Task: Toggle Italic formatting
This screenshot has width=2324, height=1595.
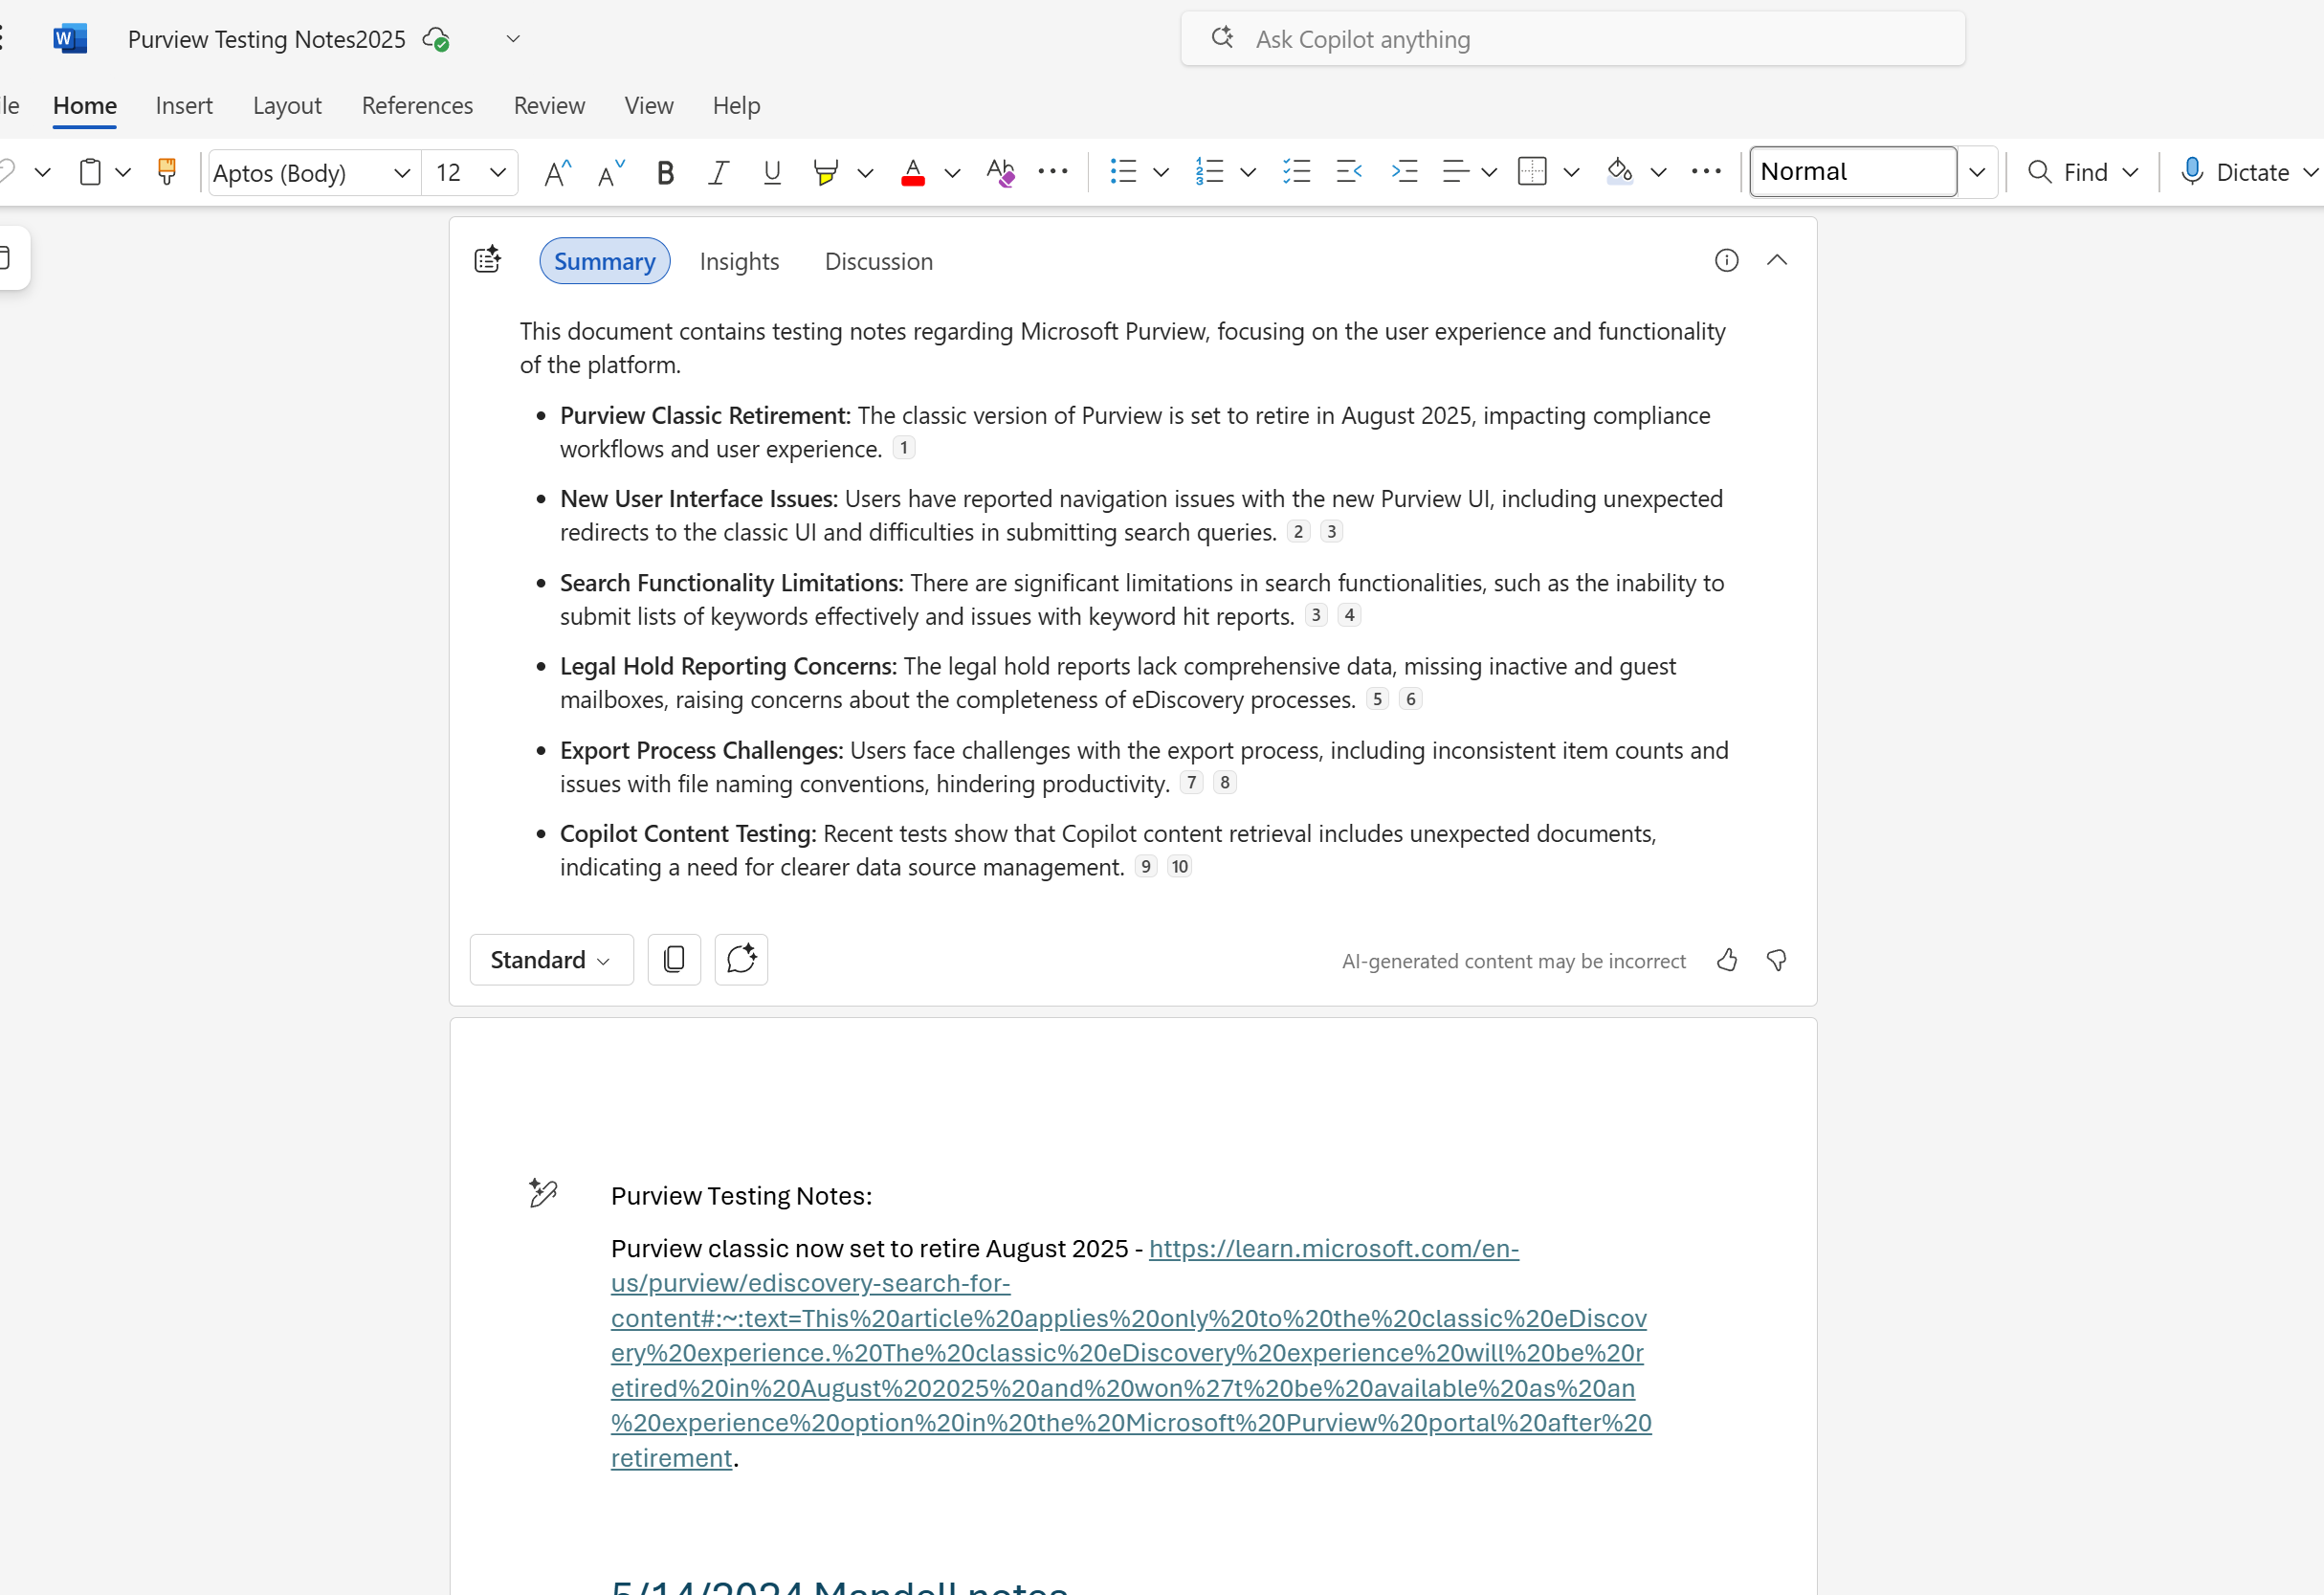Action: pyautogui.click(x=718, y=172)
